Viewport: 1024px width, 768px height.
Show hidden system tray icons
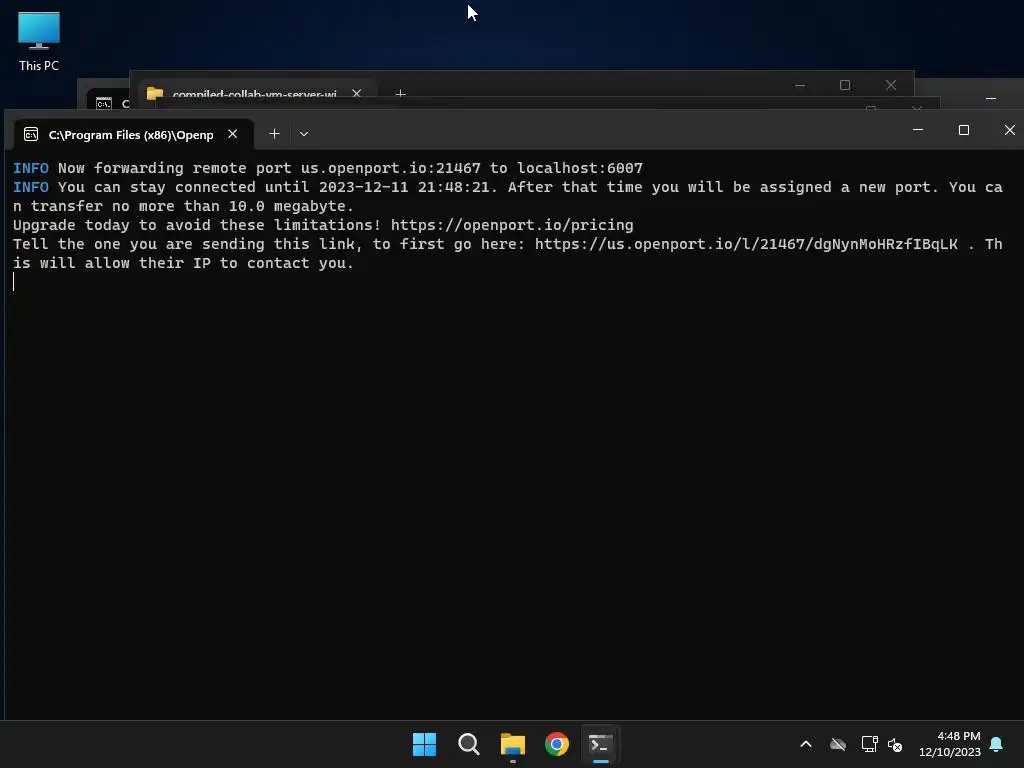(x=806, y=744)
